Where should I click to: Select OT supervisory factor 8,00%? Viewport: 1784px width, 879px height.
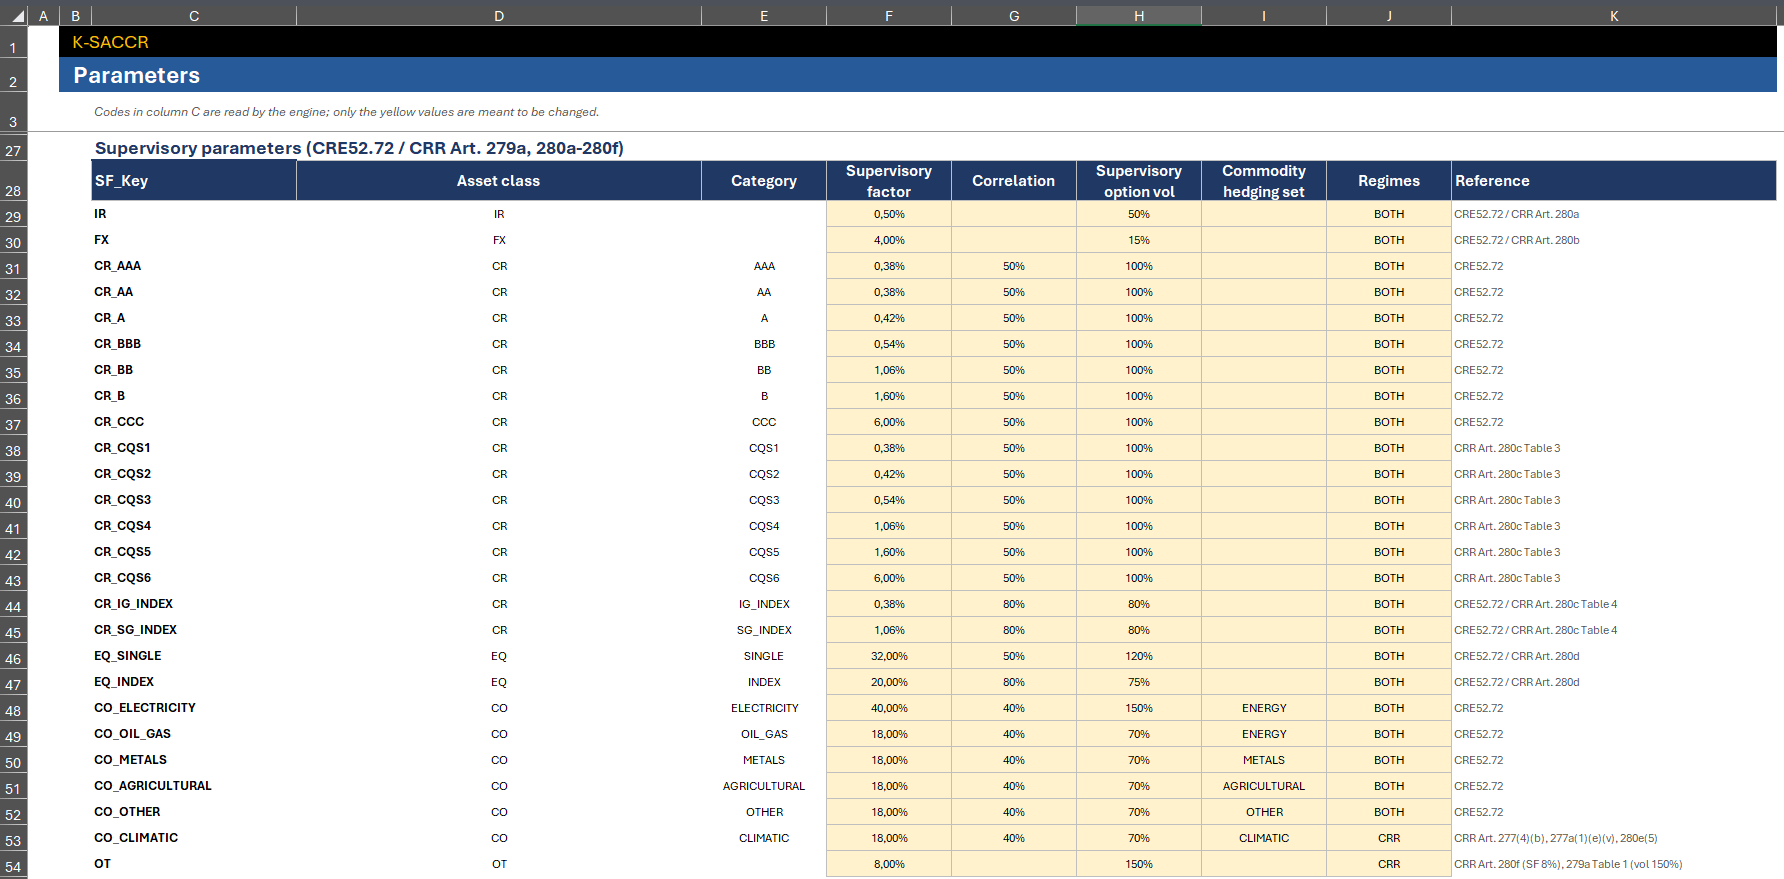point(889,864)
